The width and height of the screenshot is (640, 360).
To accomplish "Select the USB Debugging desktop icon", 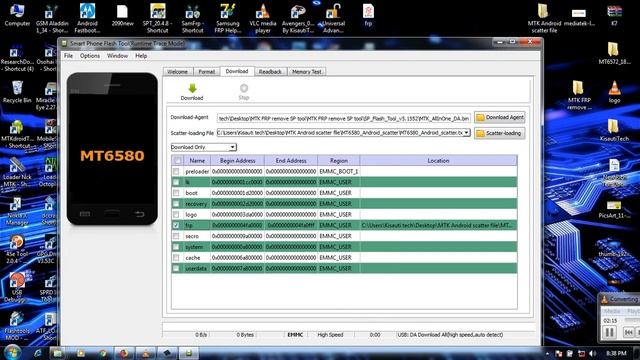I will [17, 287].
